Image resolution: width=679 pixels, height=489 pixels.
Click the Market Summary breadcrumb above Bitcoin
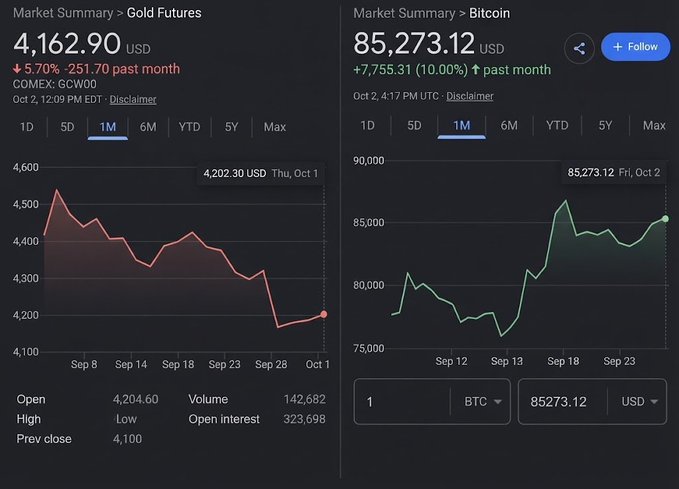[x=404, y=13]
